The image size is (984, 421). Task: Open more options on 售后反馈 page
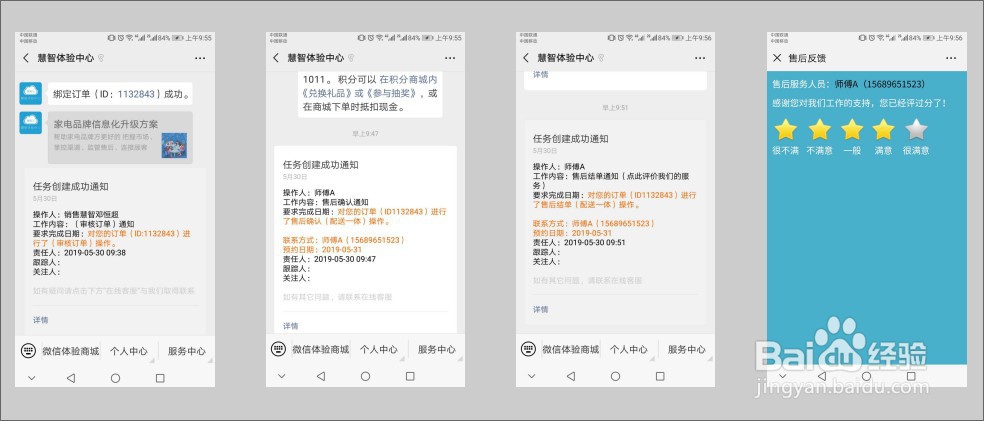(951, 58)
